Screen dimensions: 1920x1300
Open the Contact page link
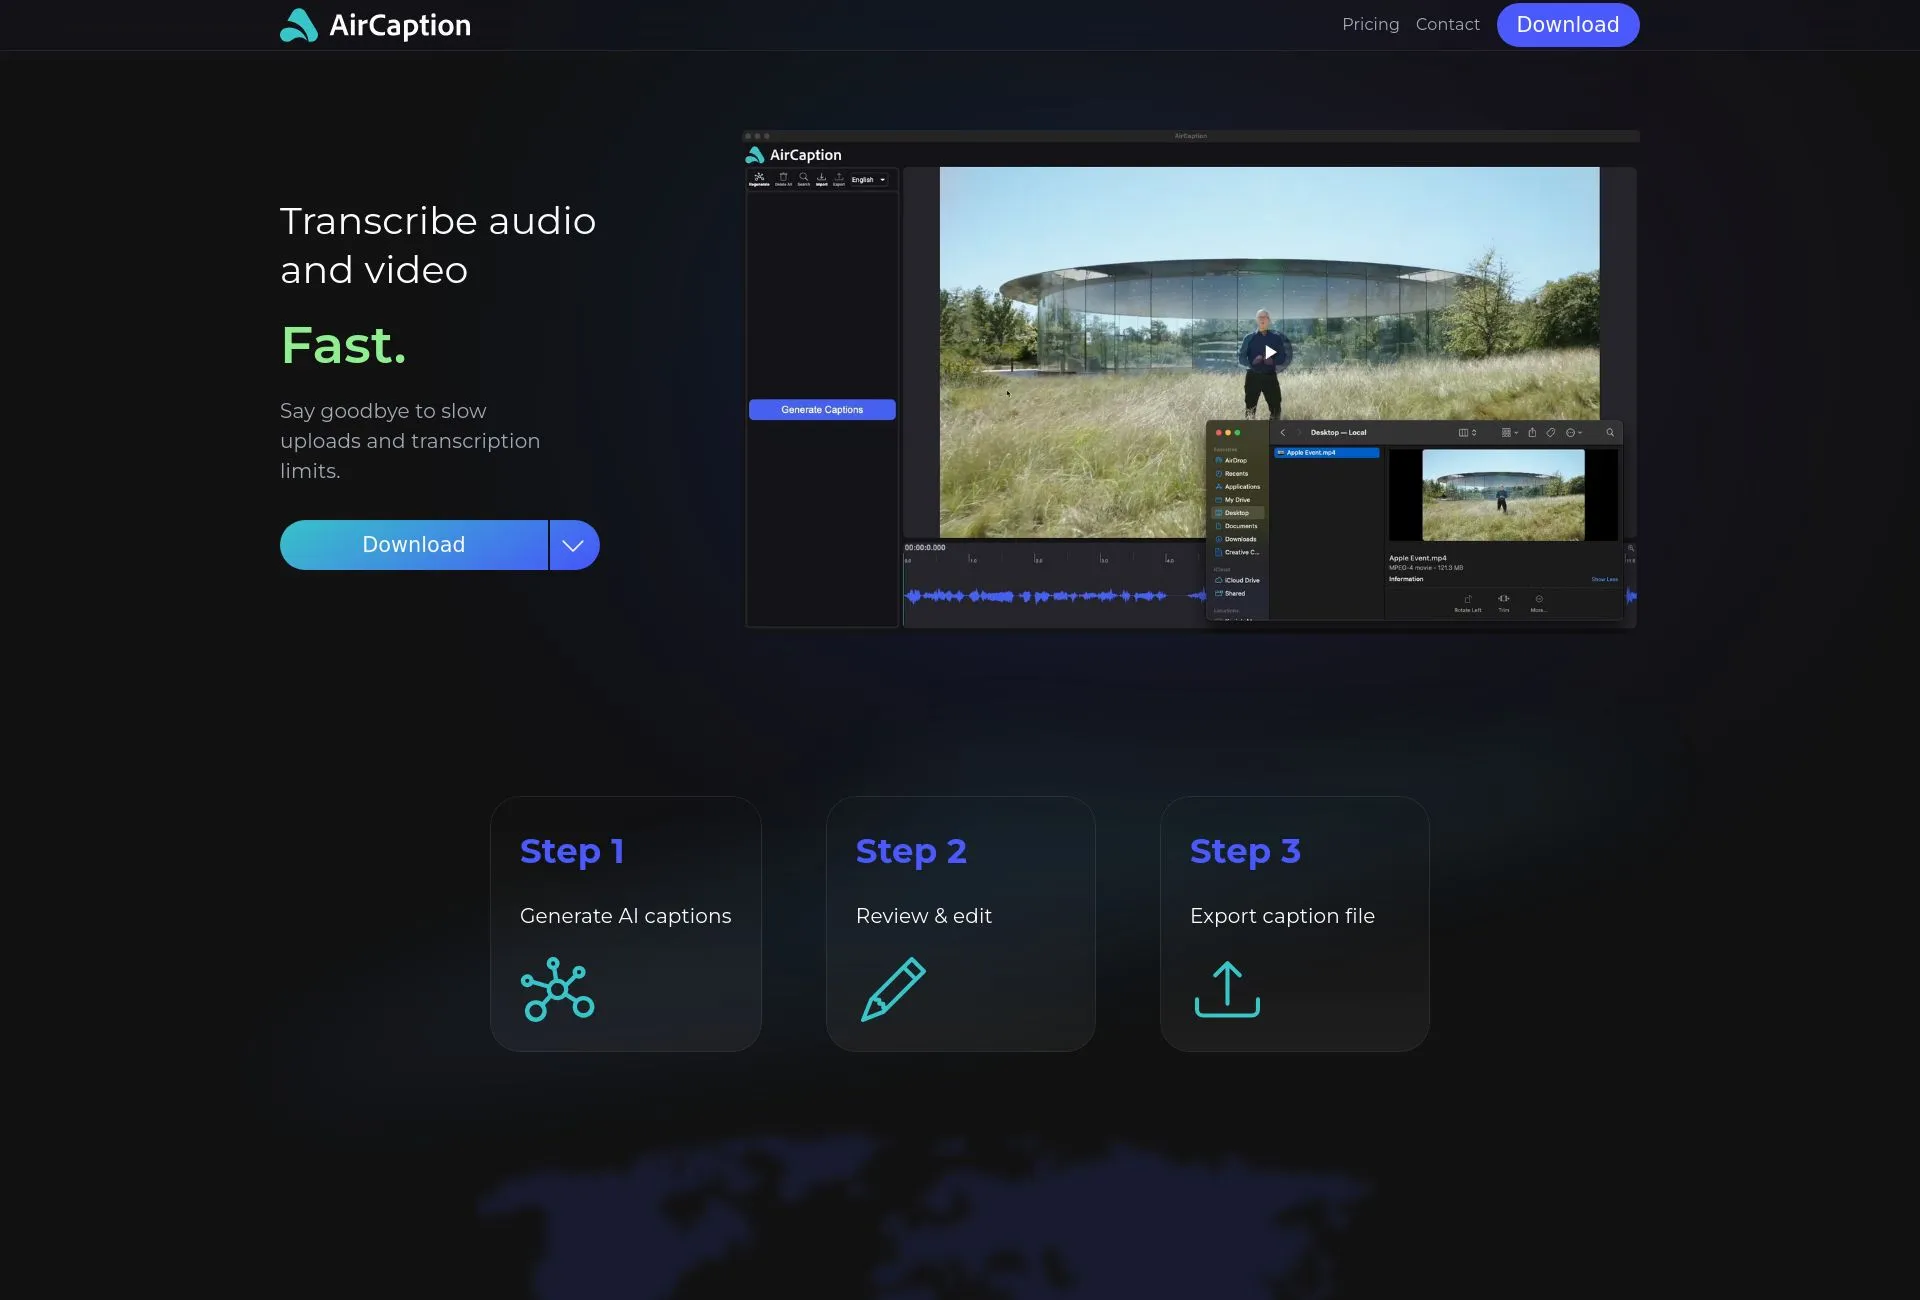tap(1447, 25)
